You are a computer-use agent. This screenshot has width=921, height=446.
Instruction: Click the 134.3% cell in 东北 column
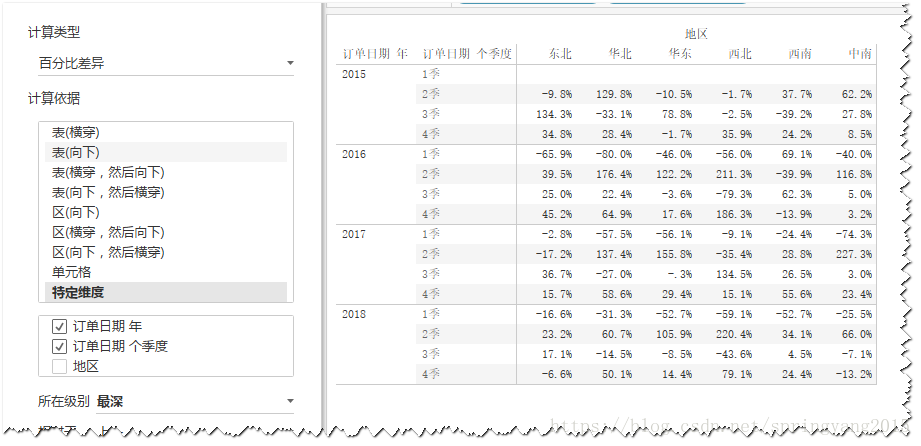[554, 114]
